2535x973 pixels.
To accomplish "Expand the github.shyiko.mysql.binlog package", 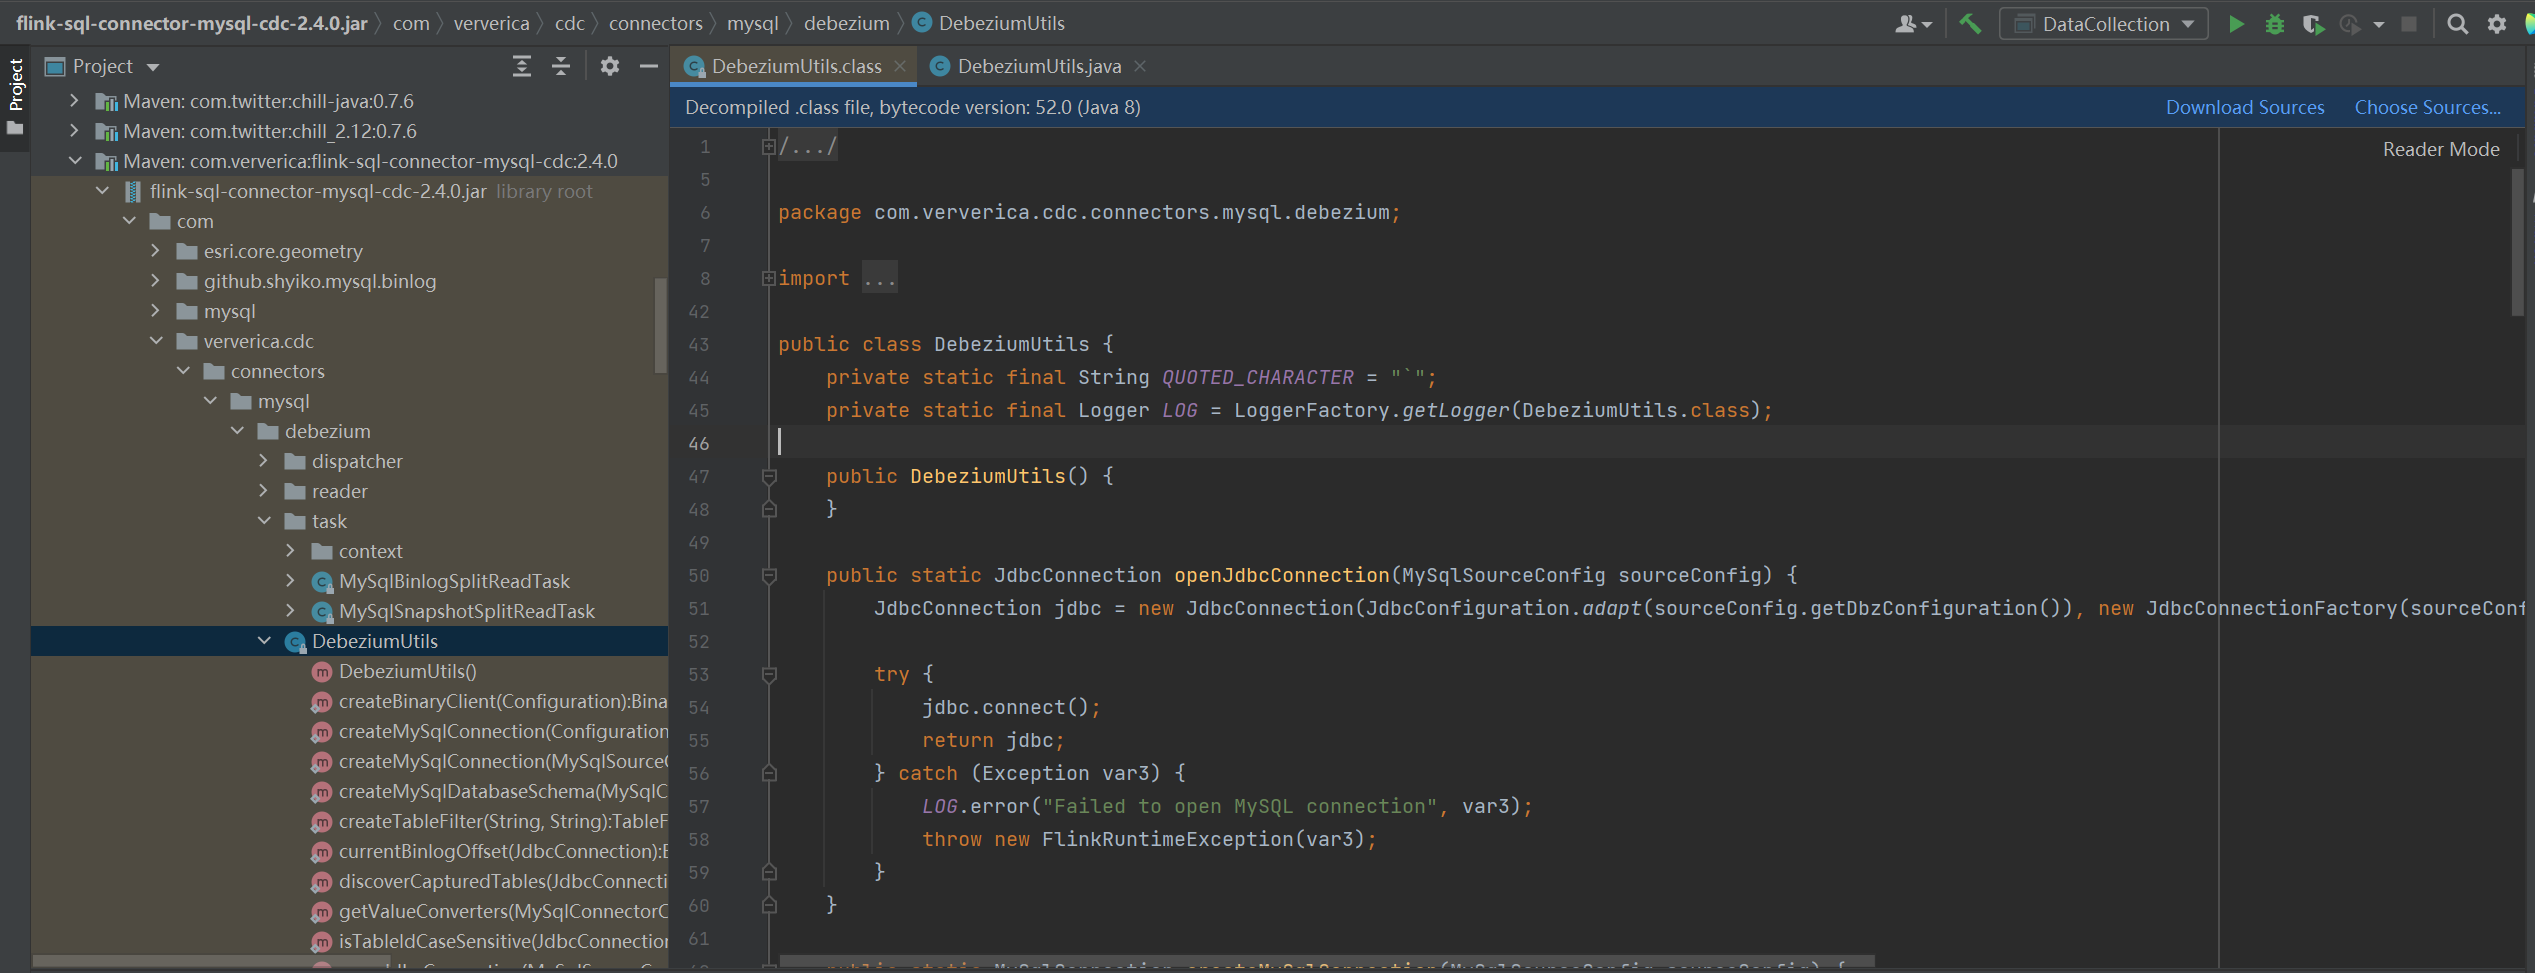I will click(x=155, y=281).
